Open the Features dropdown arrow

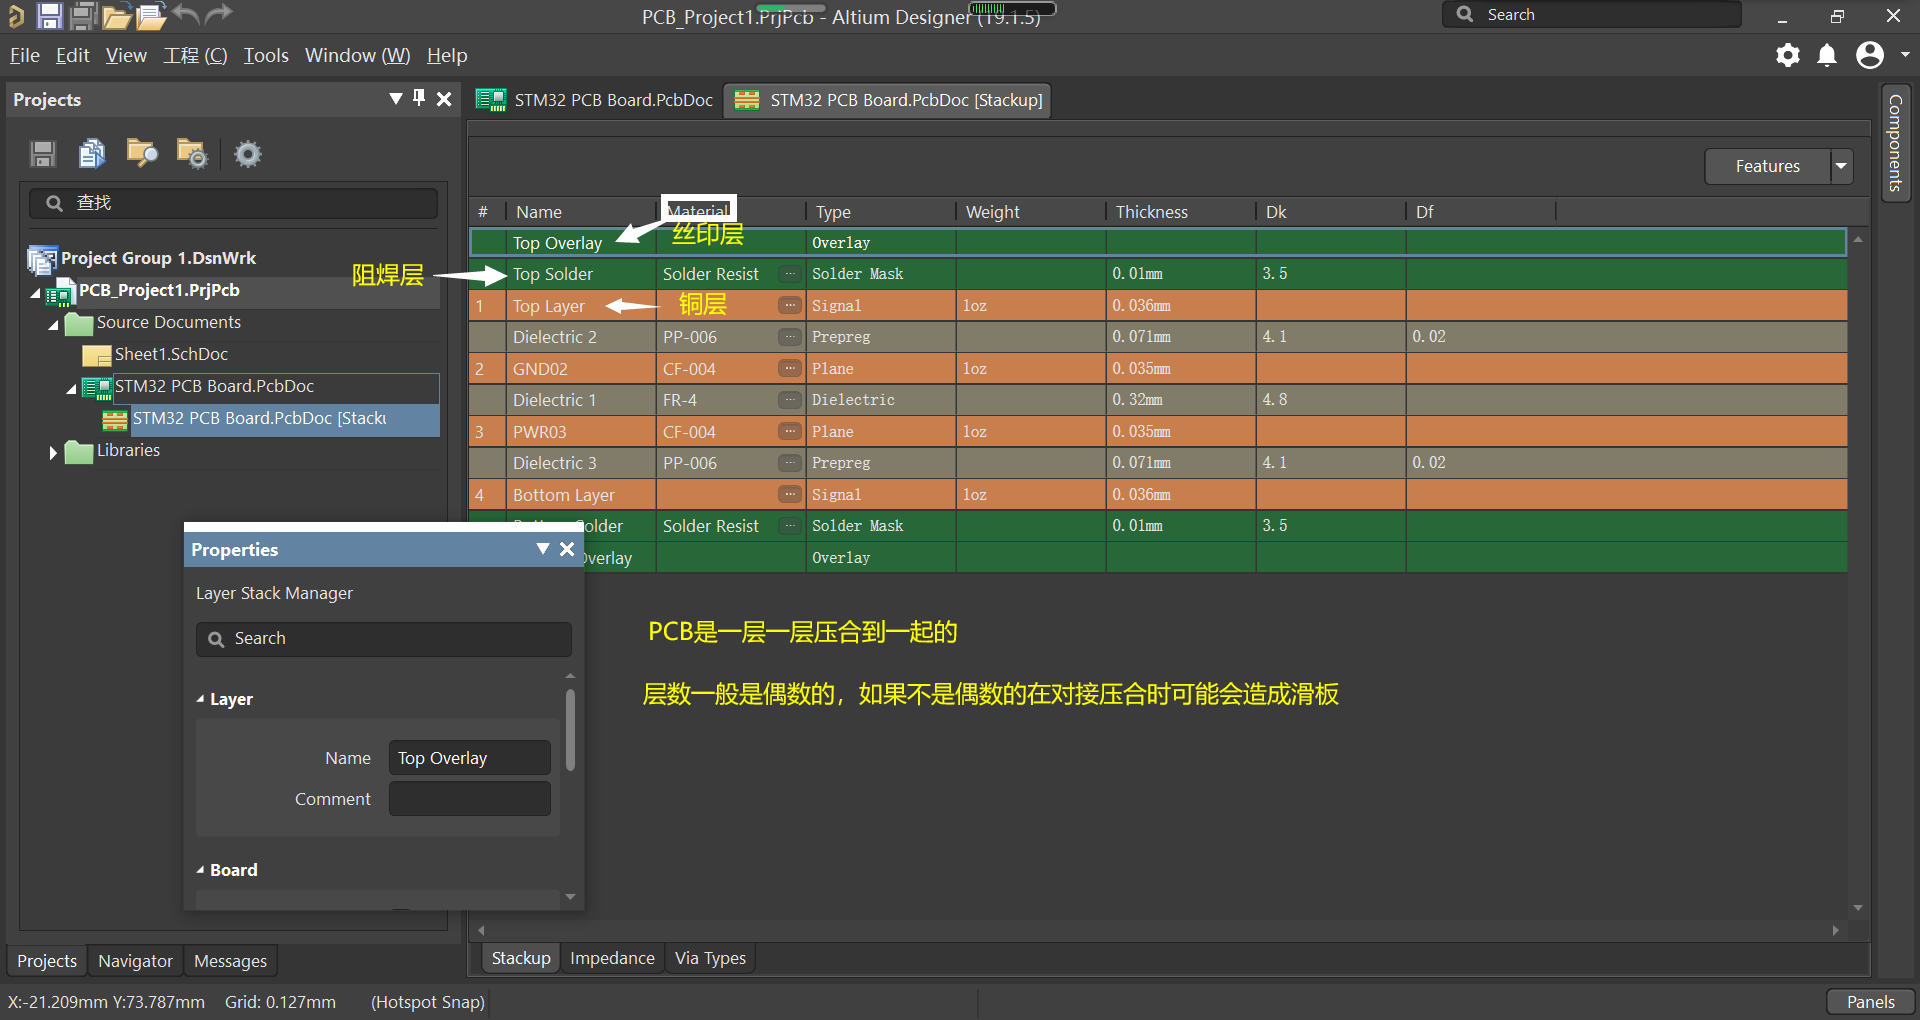[1841, 166]
